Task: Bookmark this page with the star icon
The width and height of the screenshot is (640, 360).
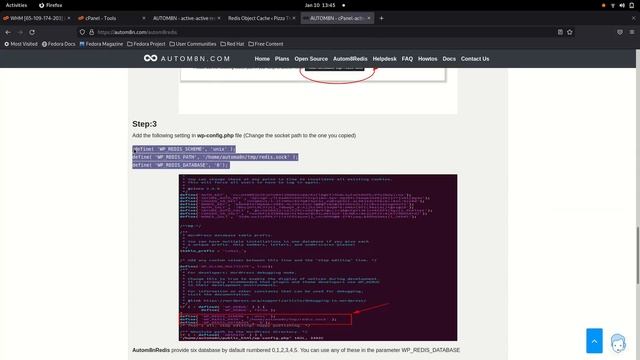Action: [570, 32]
